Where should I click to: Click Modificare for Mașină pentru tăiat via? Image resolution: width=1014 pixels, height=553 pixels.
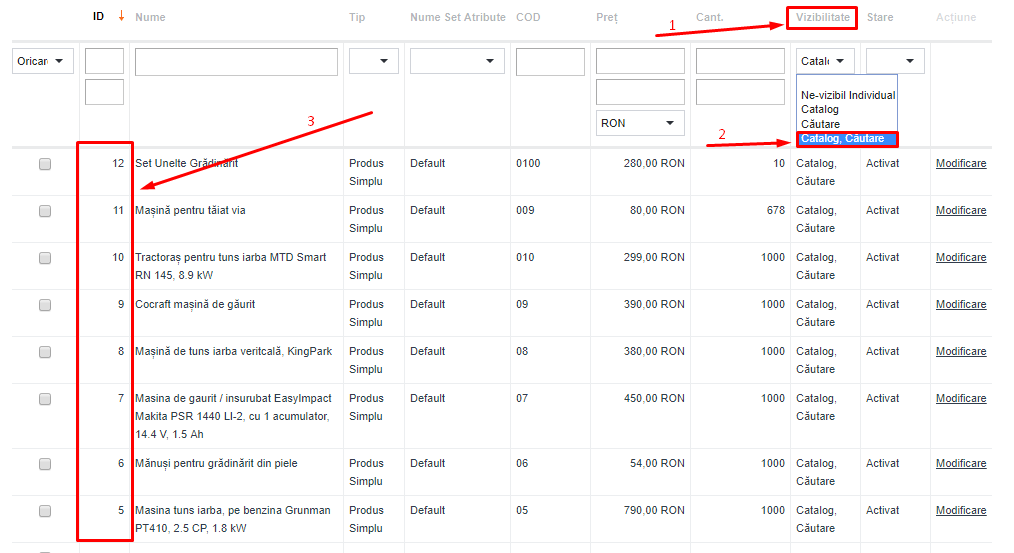click(961, 210)
